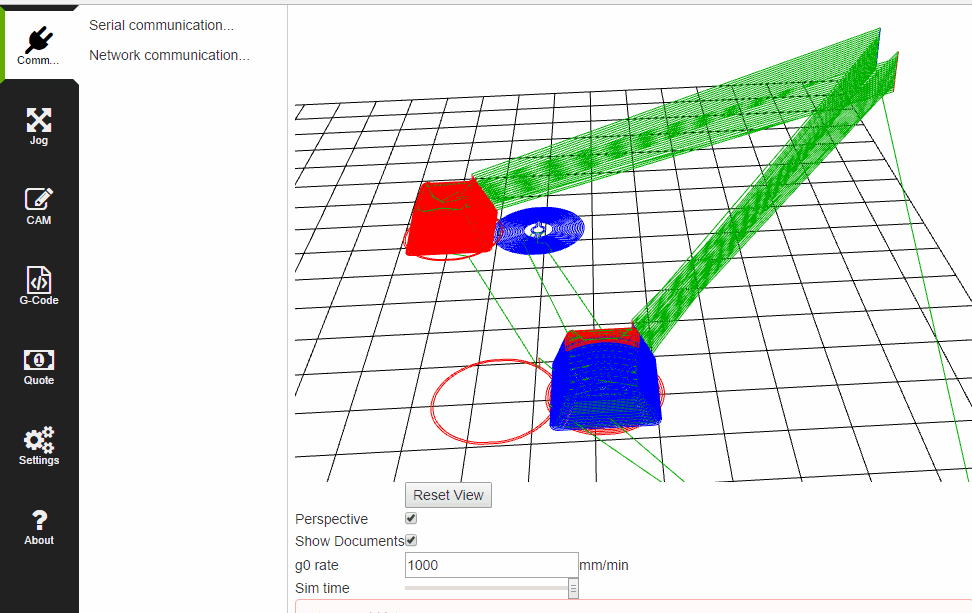972x613 pixels.
Task: Select Network communication option
Action: pyautogui.click(x=169, y=55)
